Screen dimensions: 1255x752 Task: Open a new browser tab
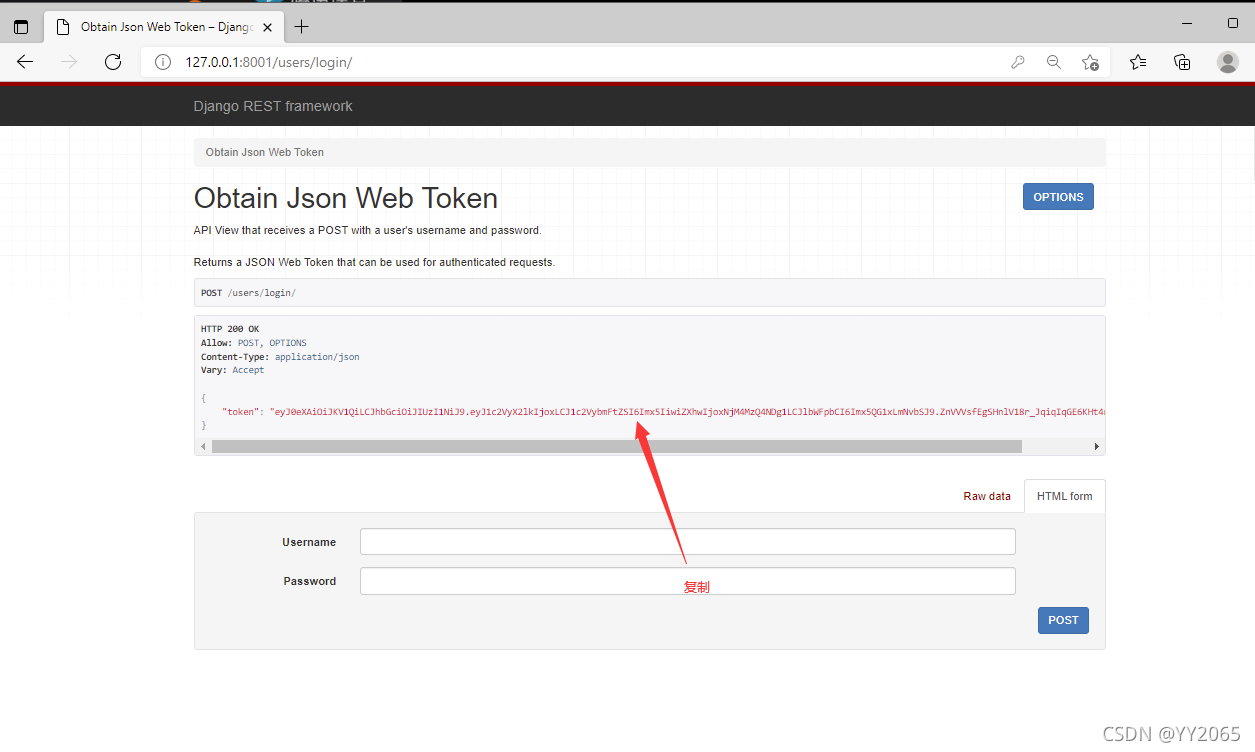click(x=302, y=27)
